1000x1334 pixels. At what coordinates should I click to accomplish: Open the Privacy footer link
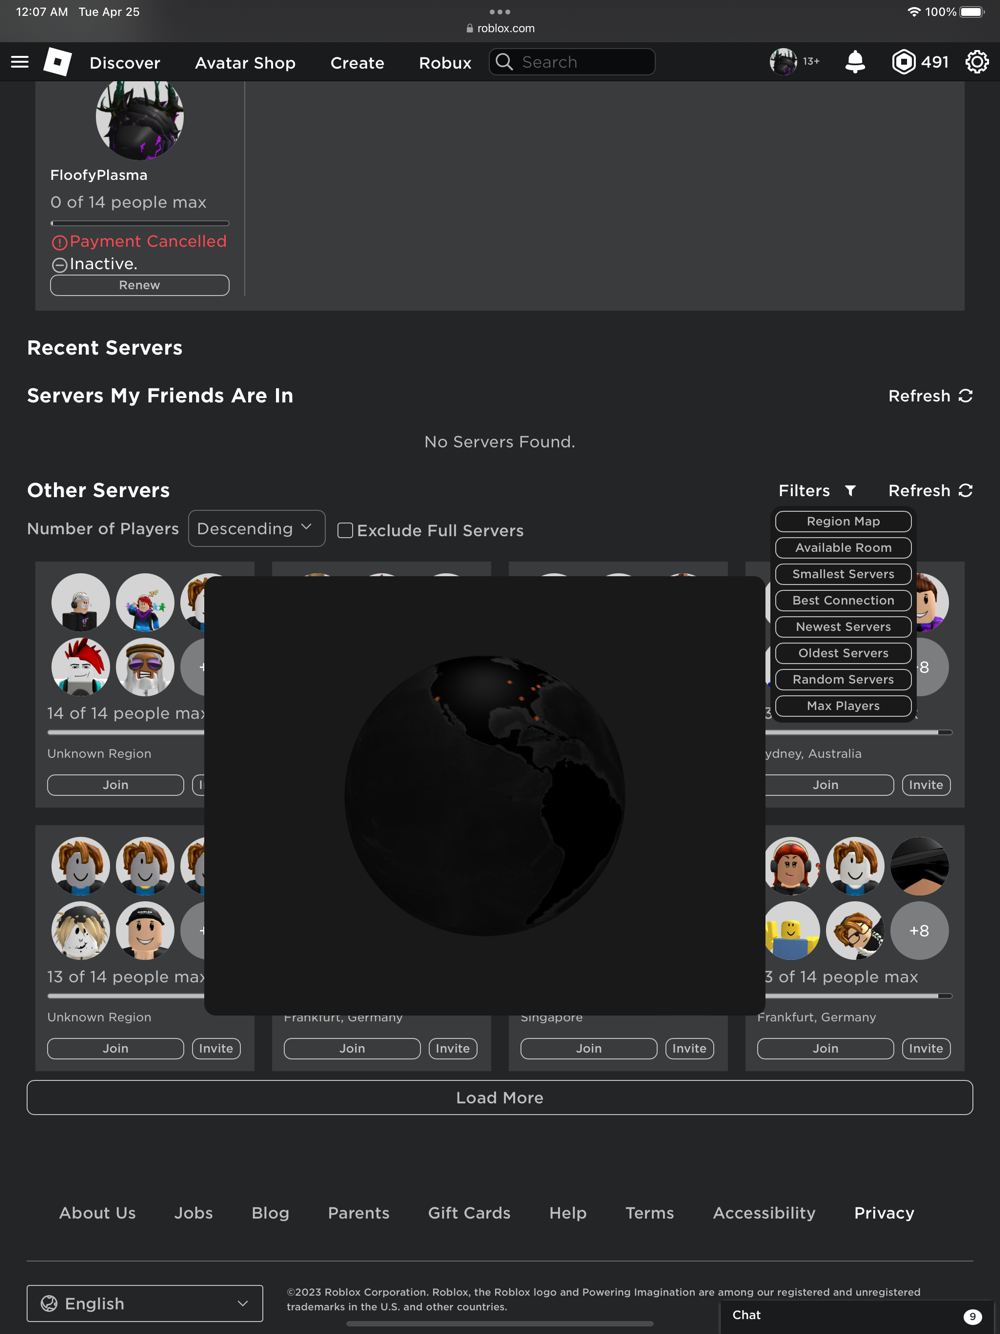click(x=884, y=1213)
